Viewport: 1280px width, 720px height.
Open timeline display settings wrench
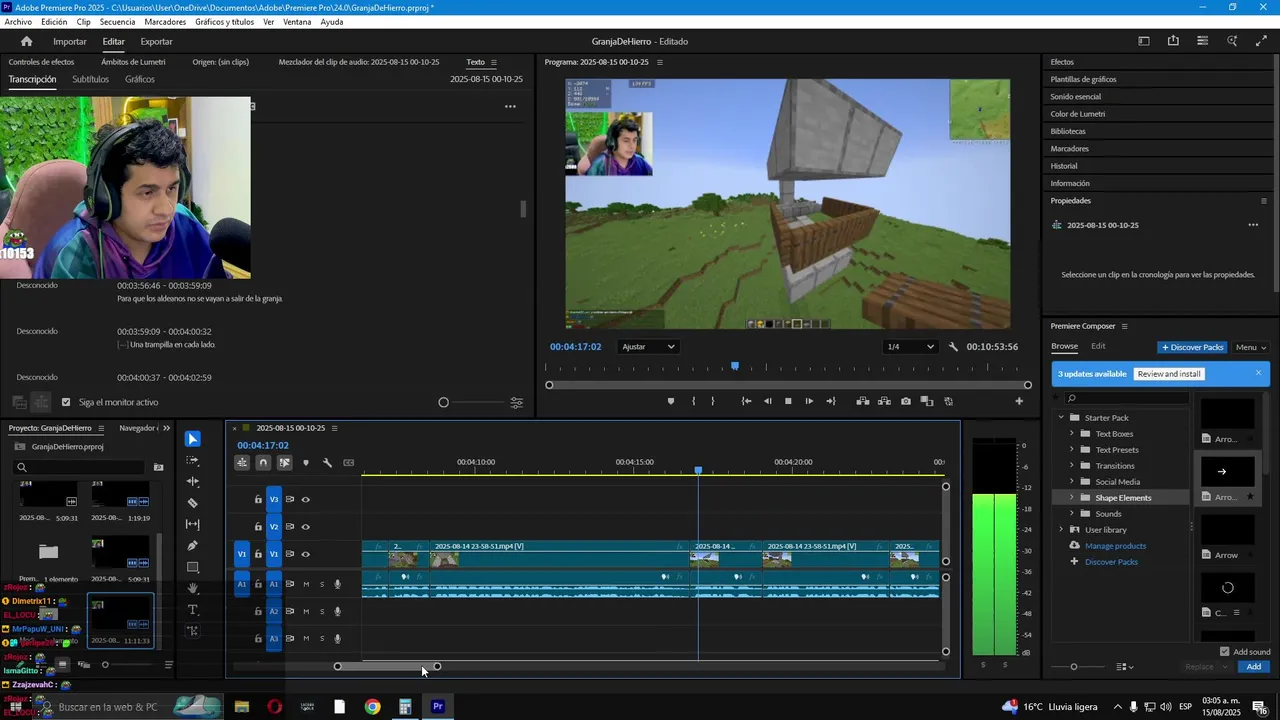point(327,463)
